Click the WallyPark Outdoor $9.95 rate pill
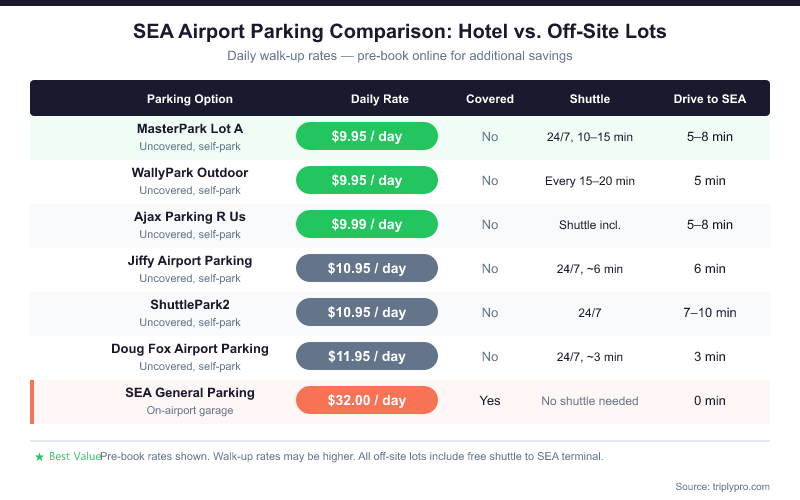This screenshot has width=800, height=500. (367, 180)
